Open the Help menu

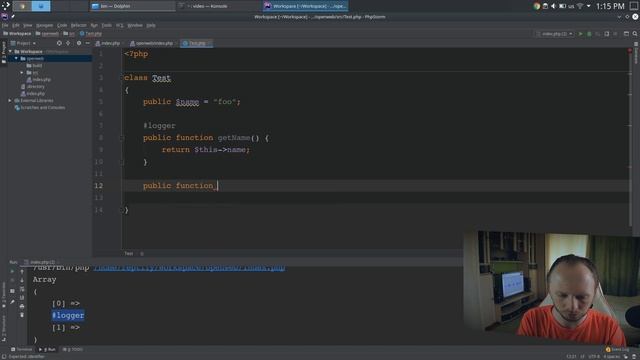coord(151,25)
